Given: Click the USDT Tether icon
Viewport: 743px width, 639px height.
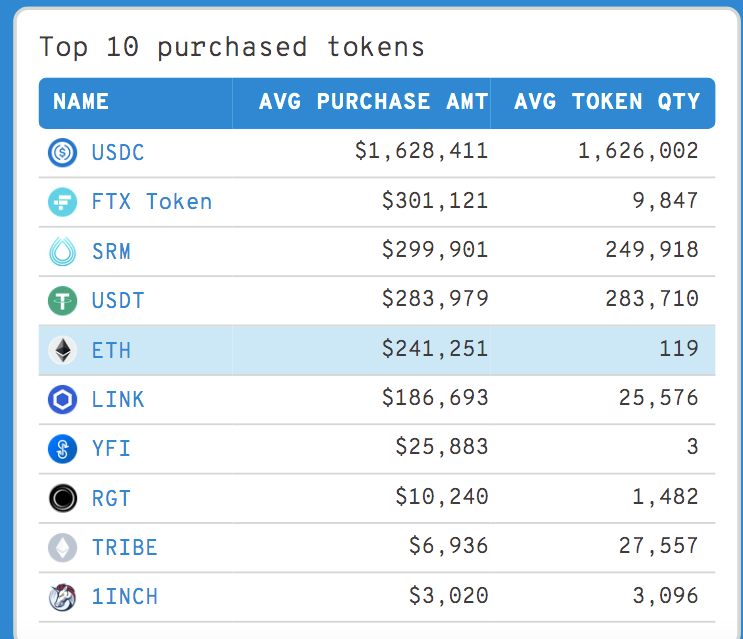Looking at the screenshot, I should pos(62,300).
